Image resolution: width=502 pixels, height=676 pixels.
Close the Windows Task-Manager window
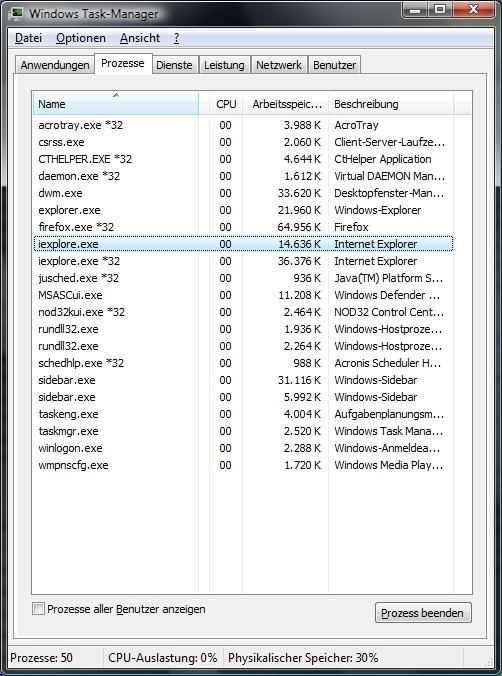click(x=473, y=9)
